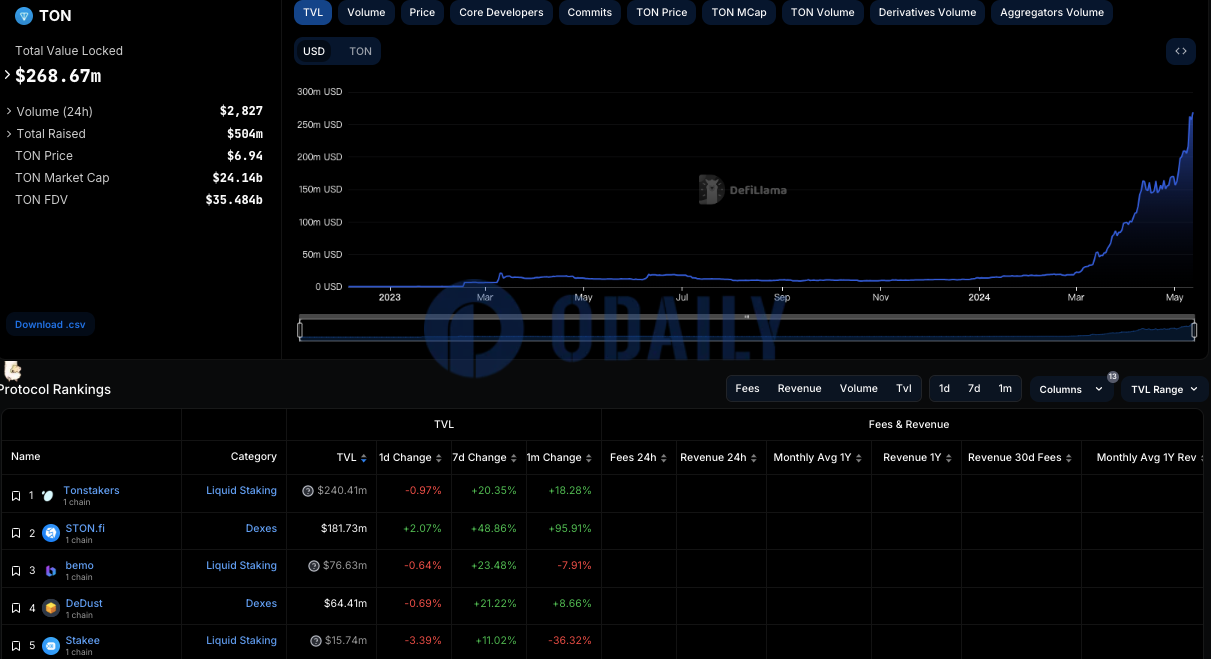Open the Columns dropdown
Viewport: 1211px width, 659px height.
point(1072,389)
